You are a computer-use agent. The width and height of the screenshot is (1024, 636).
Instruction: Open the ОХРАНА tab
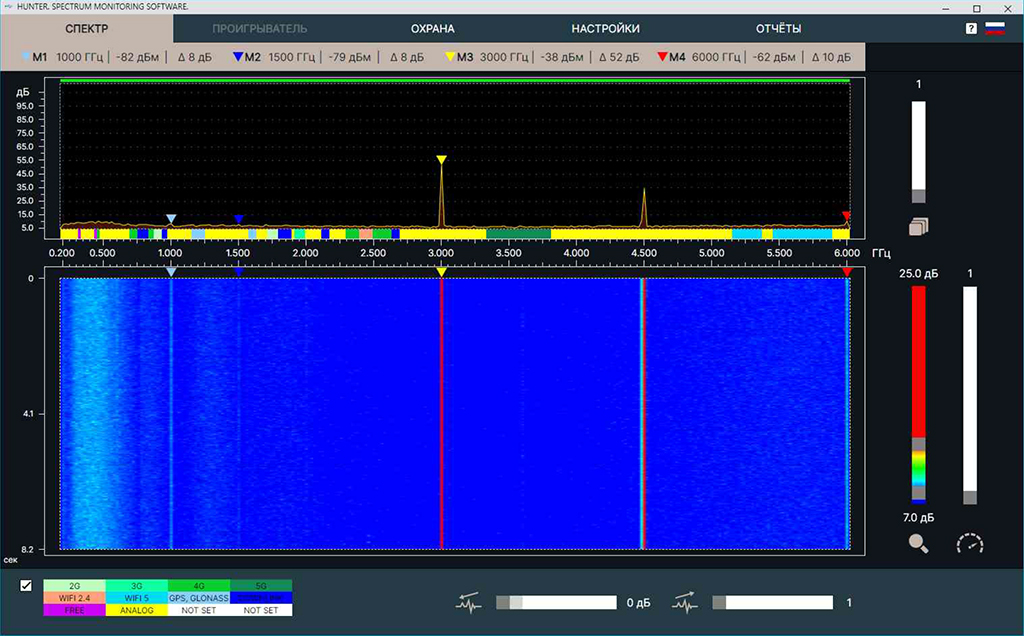click(x=432, y=29)
